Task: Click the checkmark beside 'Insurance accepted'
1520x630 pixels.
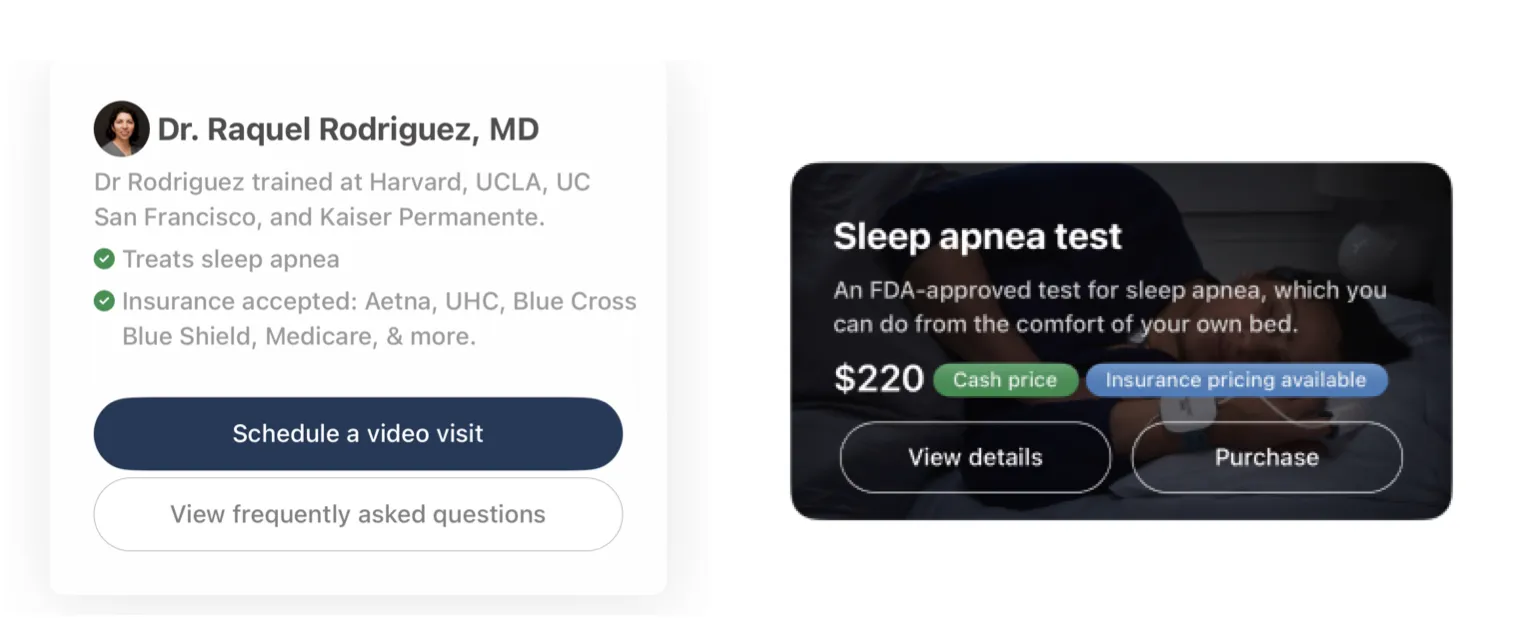Action: pyautogui.click(x=103, y=301)
